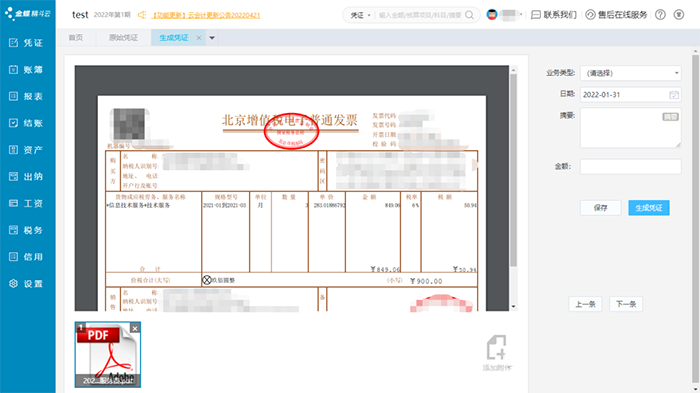Click the invoice total ¥900.00
Image resolution: width=700 pixels, height=393 pixels.
click(x=426, y=281)
